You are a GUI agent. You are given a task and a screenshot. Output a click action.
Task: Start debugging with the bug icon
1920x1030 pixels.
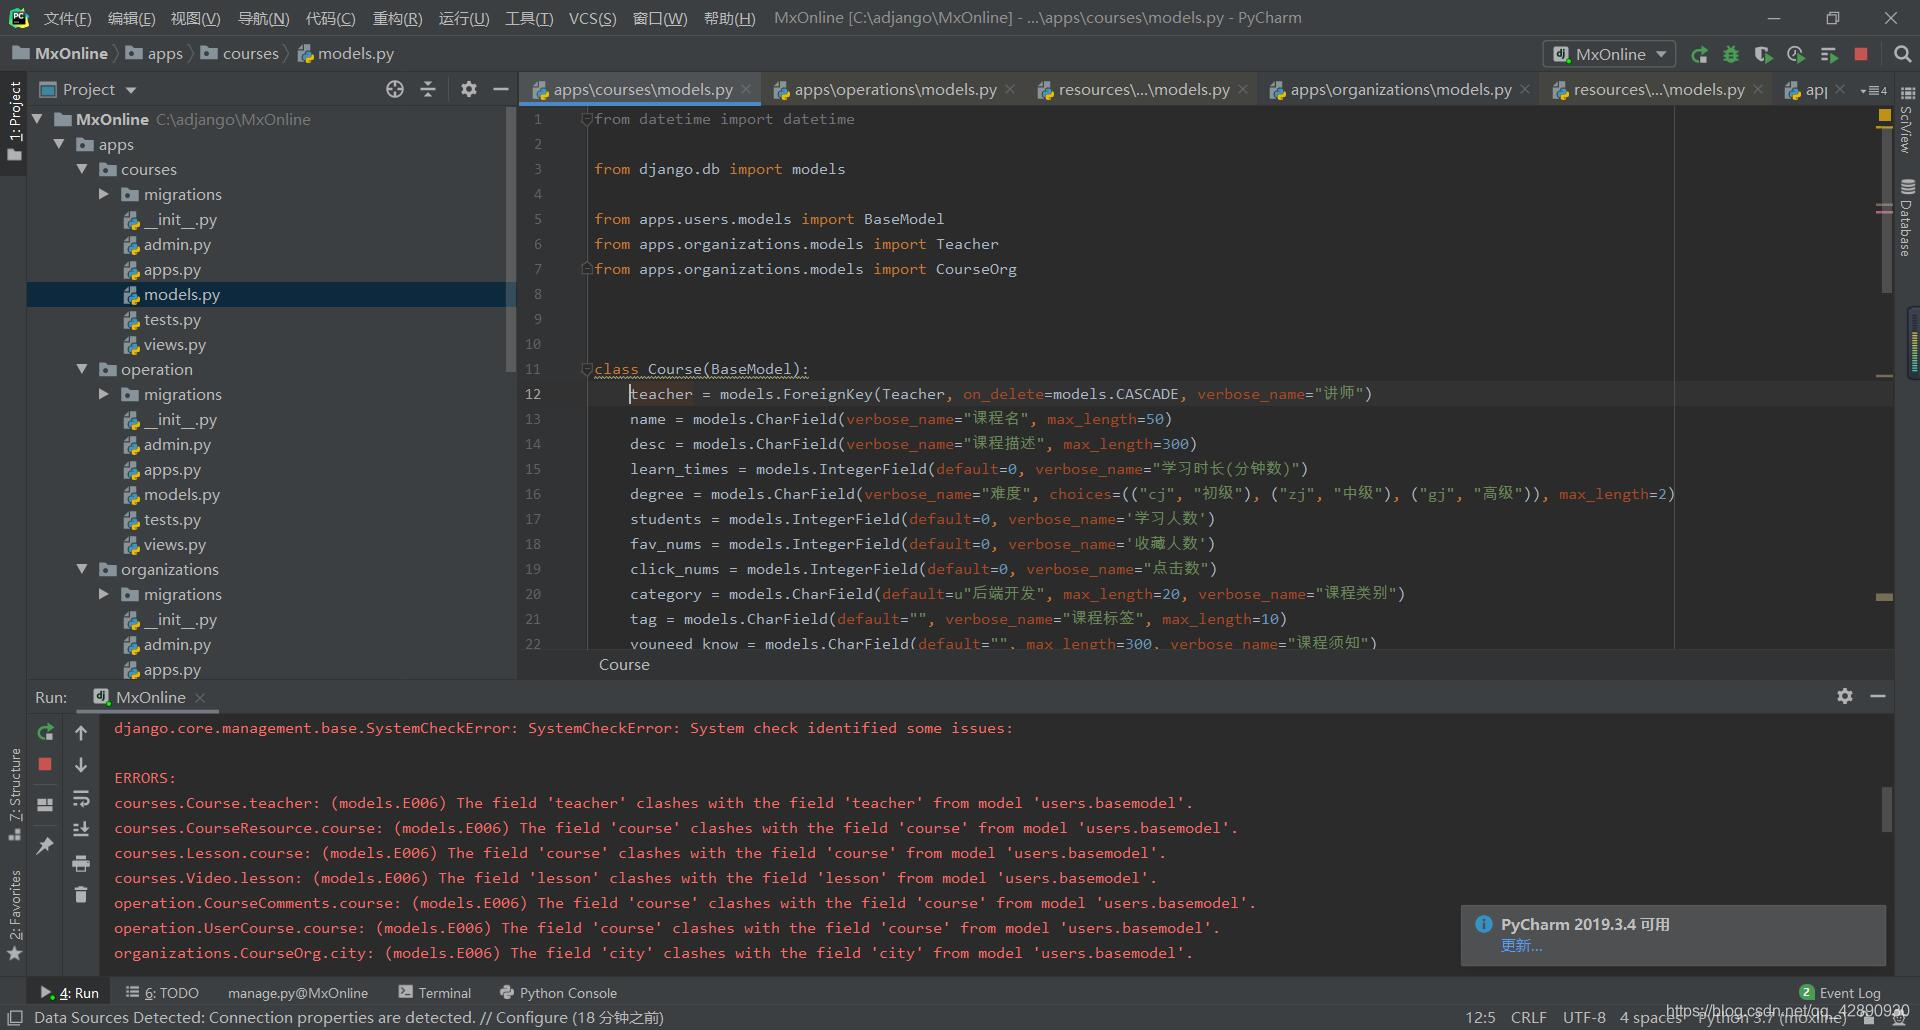(x=1731, y=55)
